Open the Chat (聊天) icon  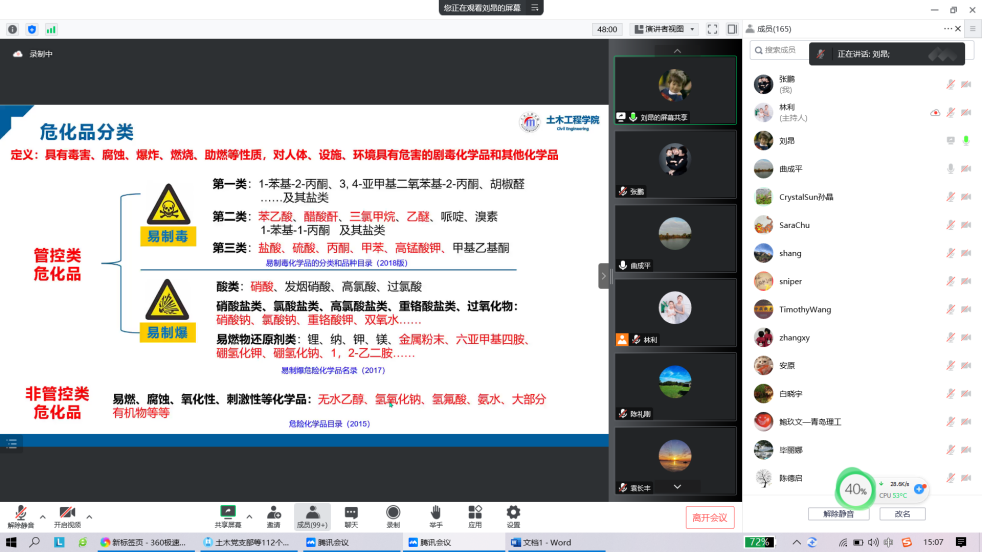click(351, 515)
